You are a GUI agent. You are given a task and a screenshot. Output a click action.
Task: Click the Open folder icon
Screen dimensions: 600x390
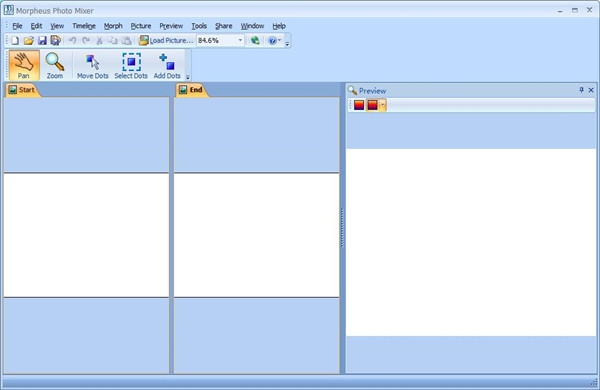pyautogui.click(x=29, y=40)
